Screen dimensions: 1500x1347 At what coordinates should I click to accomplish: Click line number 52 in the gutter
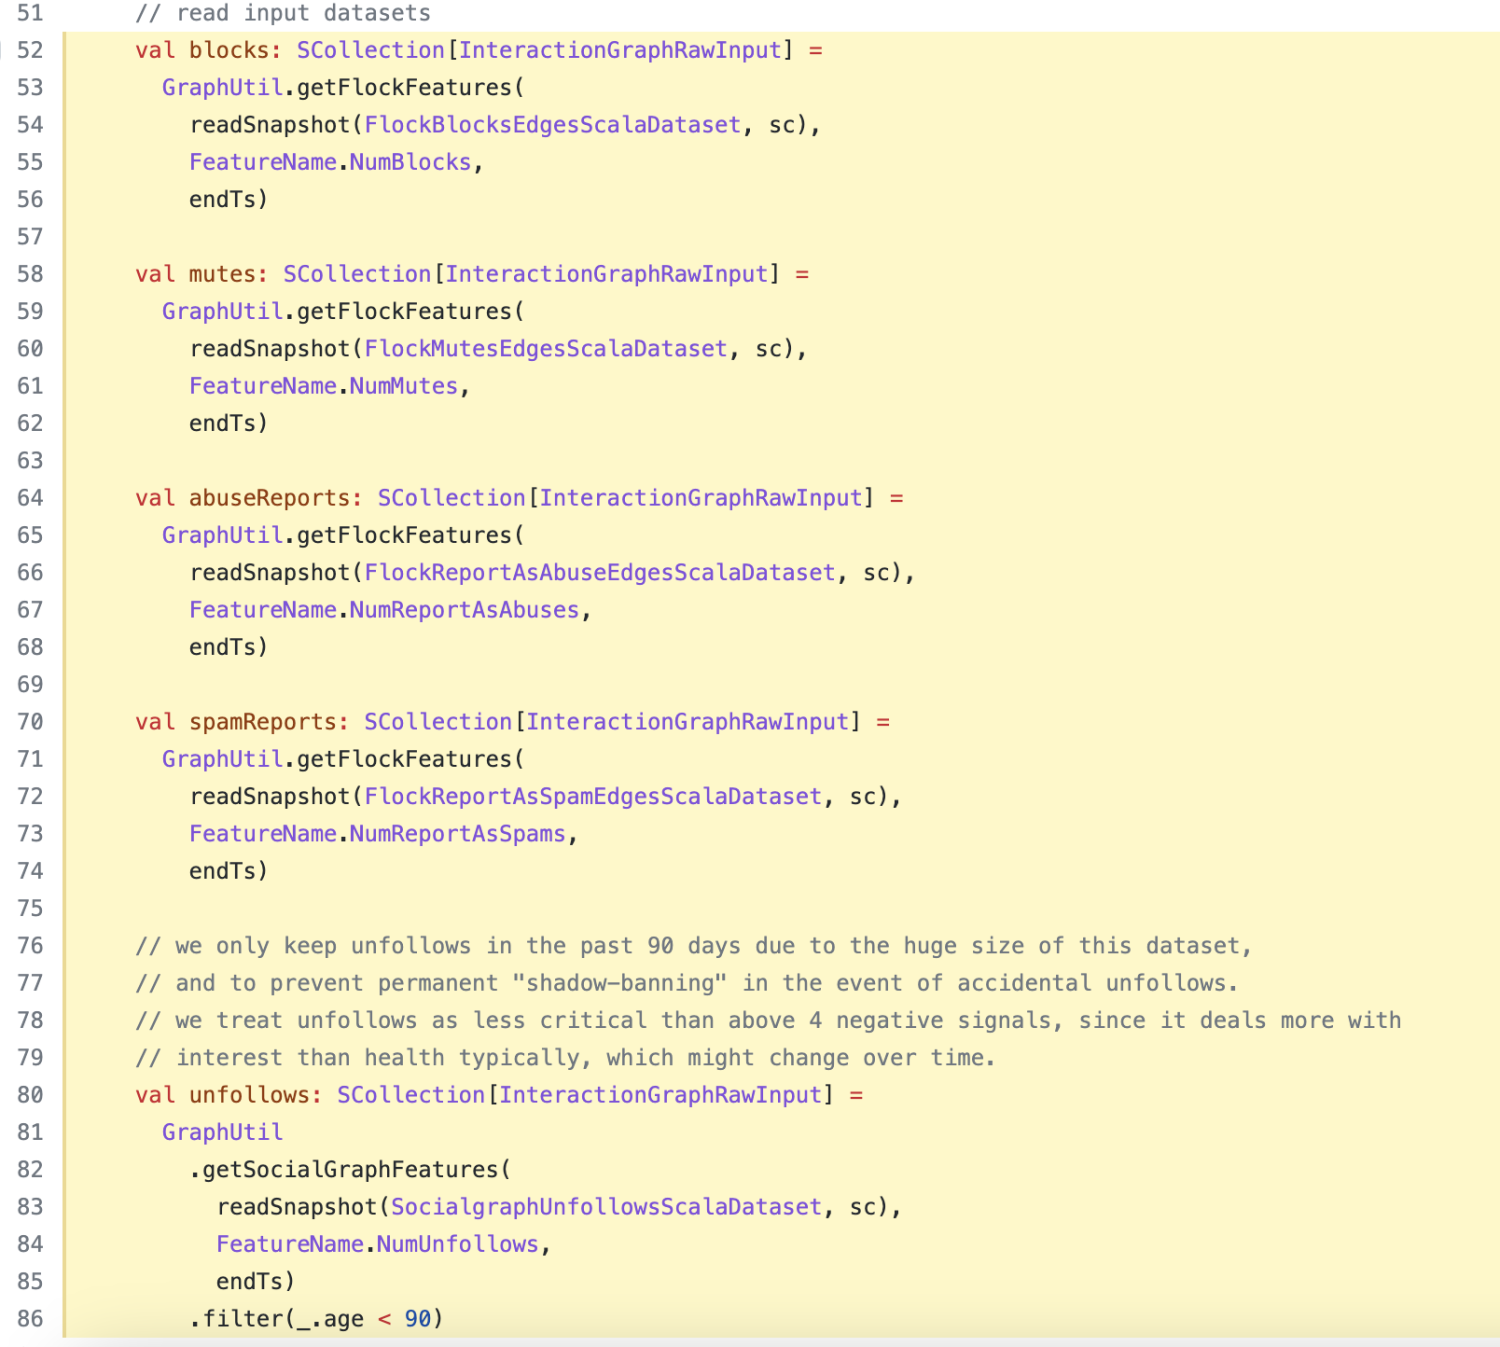pos(30,51)
